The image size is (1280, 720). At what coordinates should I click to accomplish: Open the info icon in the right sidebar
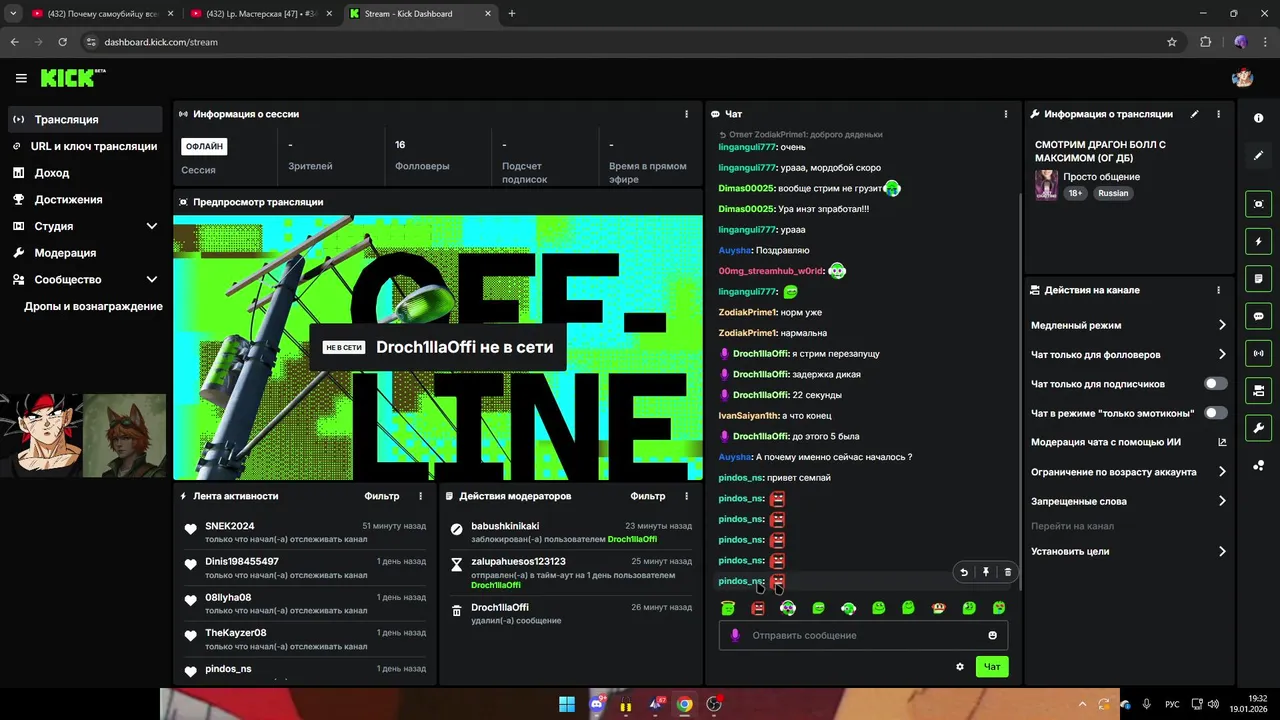pos(1258,118)
